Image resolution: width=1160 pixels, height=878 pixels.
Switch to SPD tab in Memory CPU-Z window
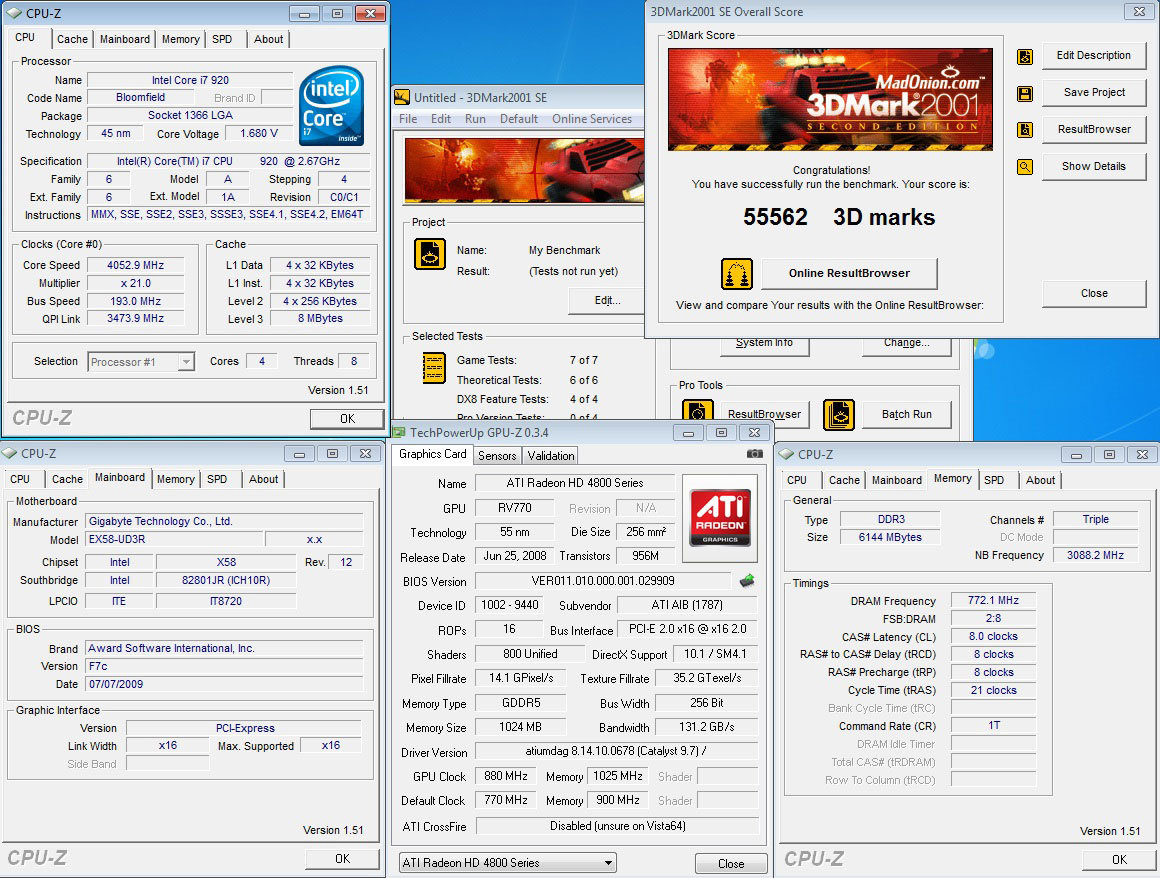(x=994, y=480)
